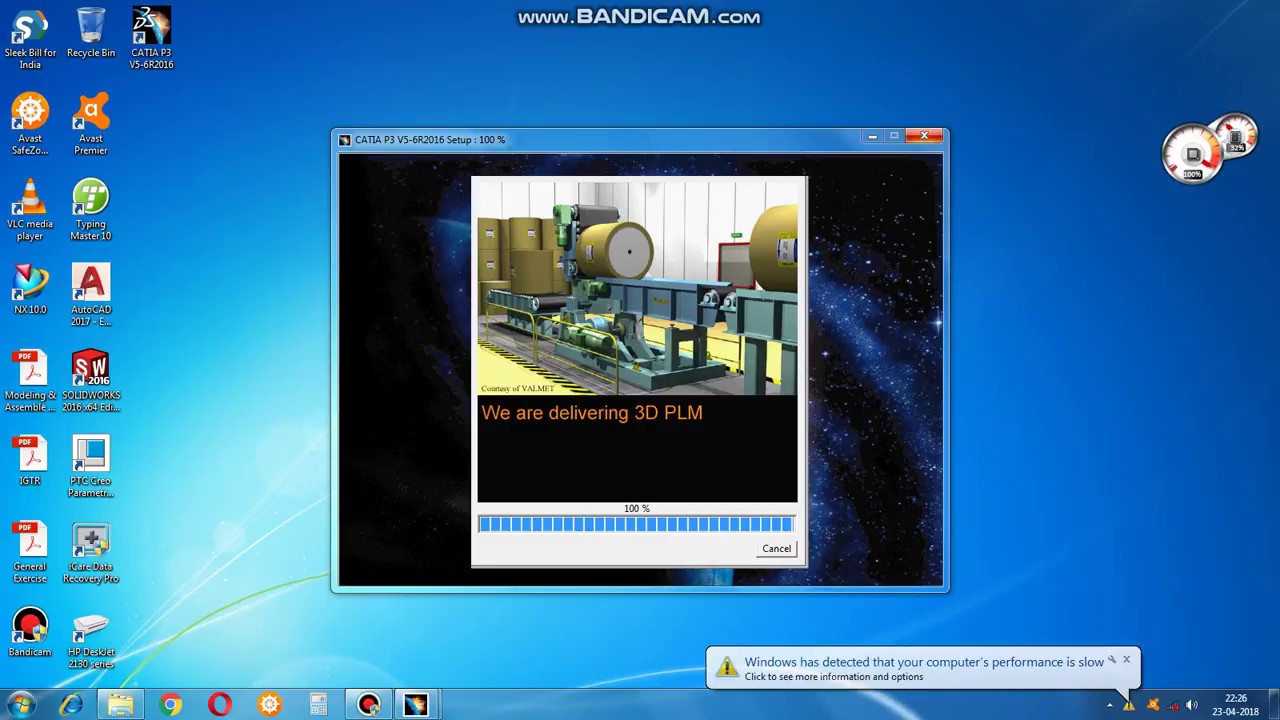Viewport: 1280px width, 720px height.
Task: Click the 100 % installation progress bar
Action: click(636, 524)
